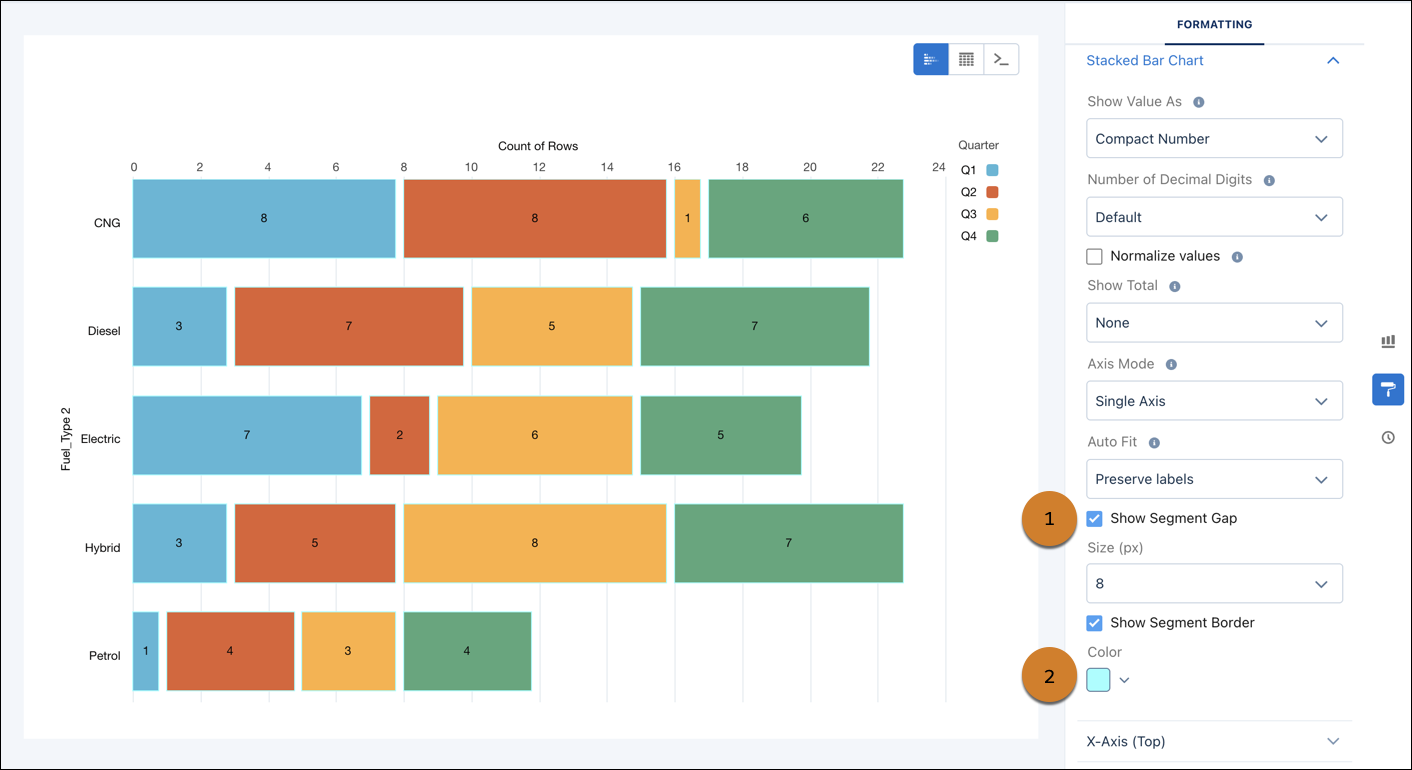1412x770 pixels.
Task: Click the Diesel Q4 bar segment
Action: [x=755, y=327]
